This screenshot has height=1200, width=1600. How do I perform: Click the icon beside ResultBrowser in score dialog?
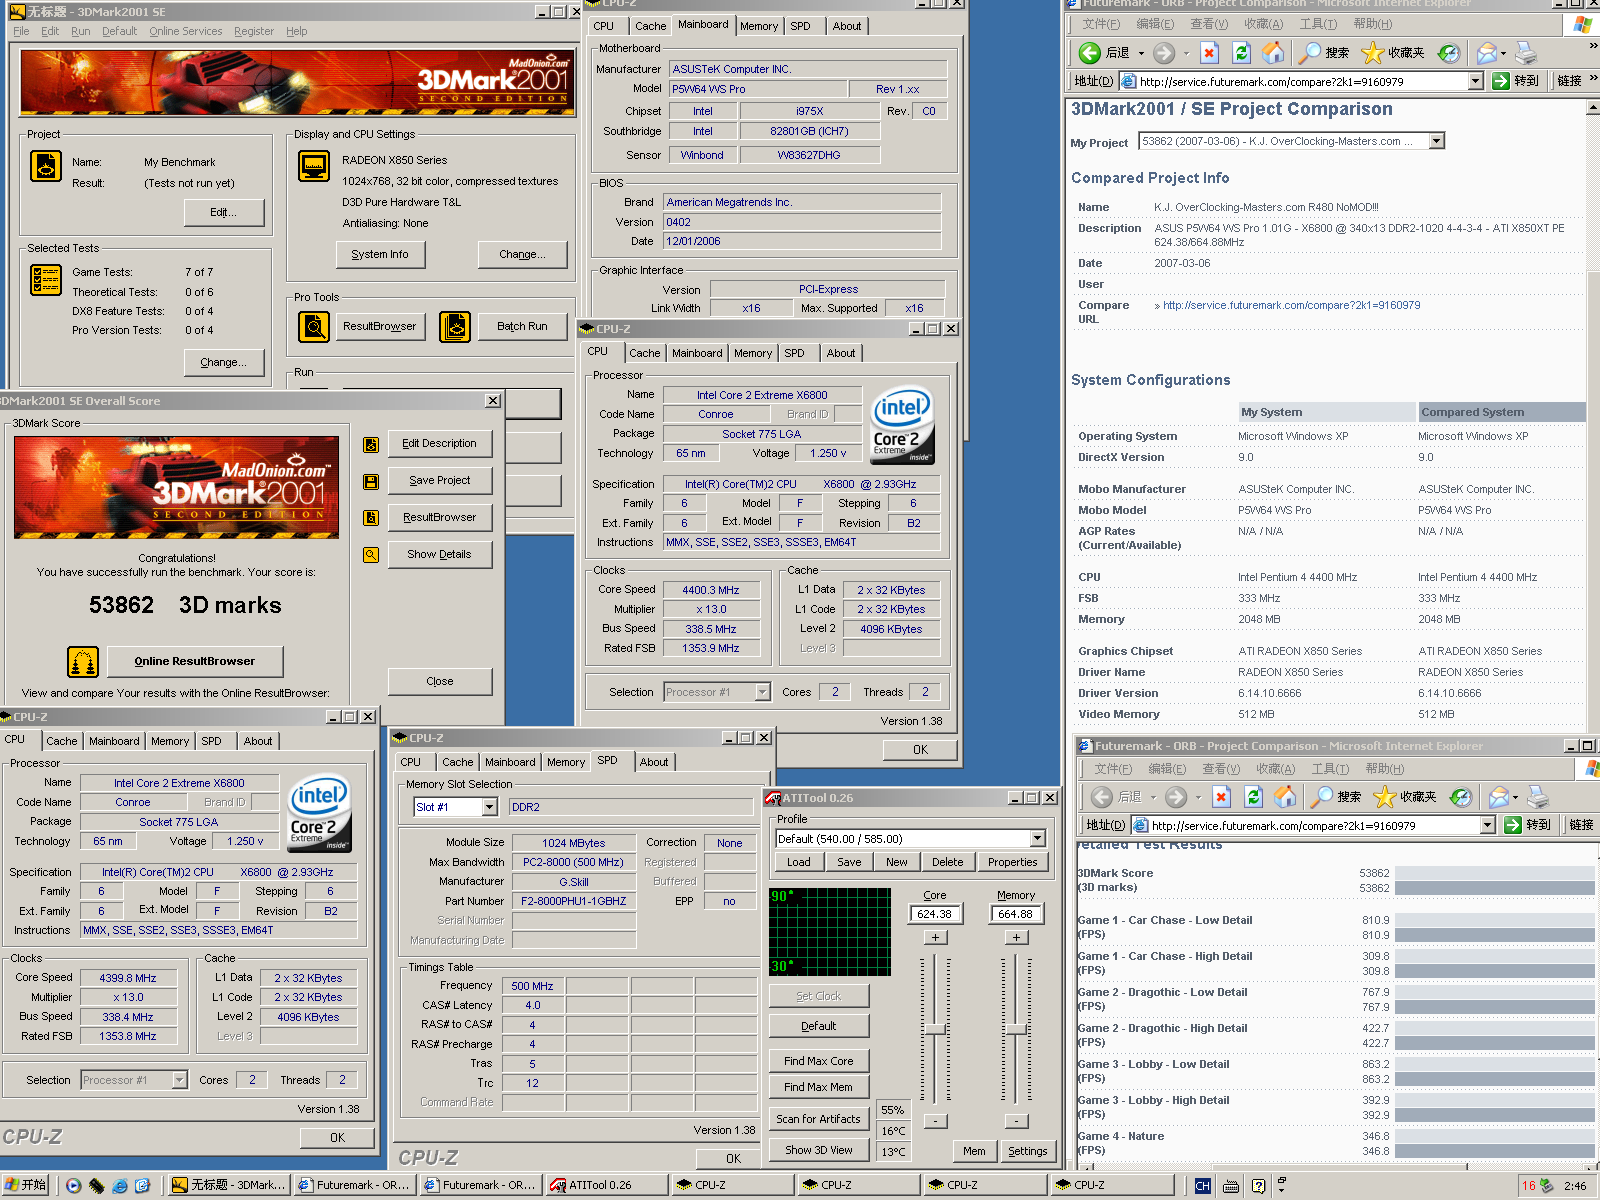(x=371, y=518)
